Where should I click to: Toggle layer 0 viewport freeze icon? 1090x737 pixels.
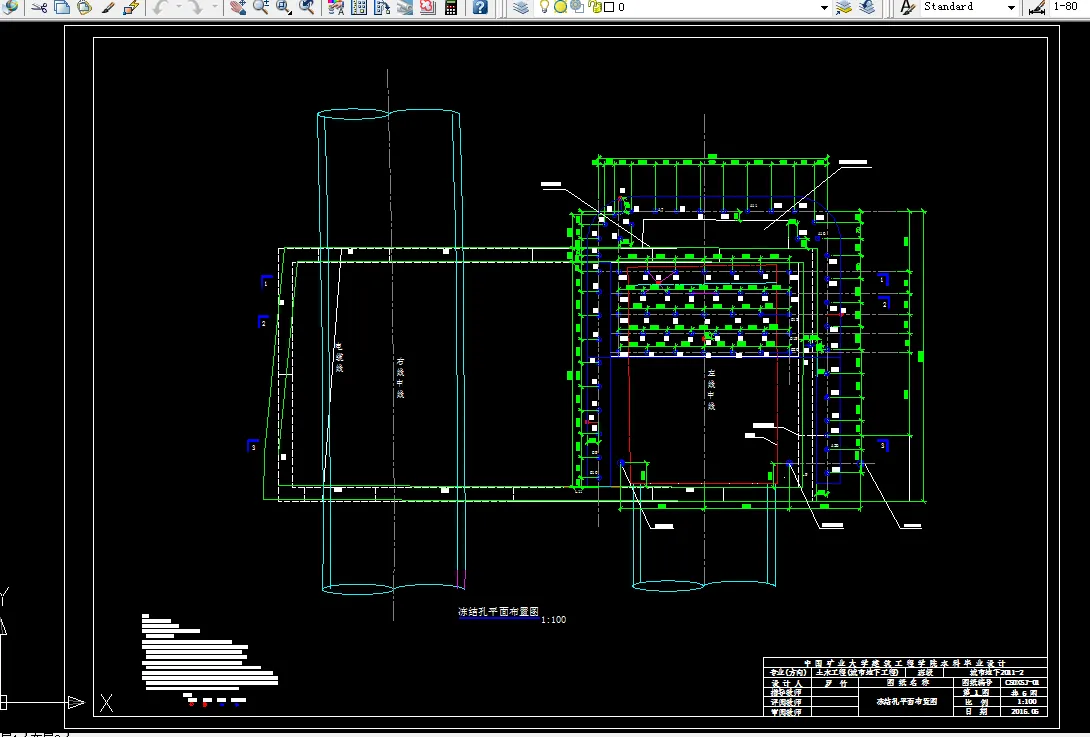coord(577,7)
